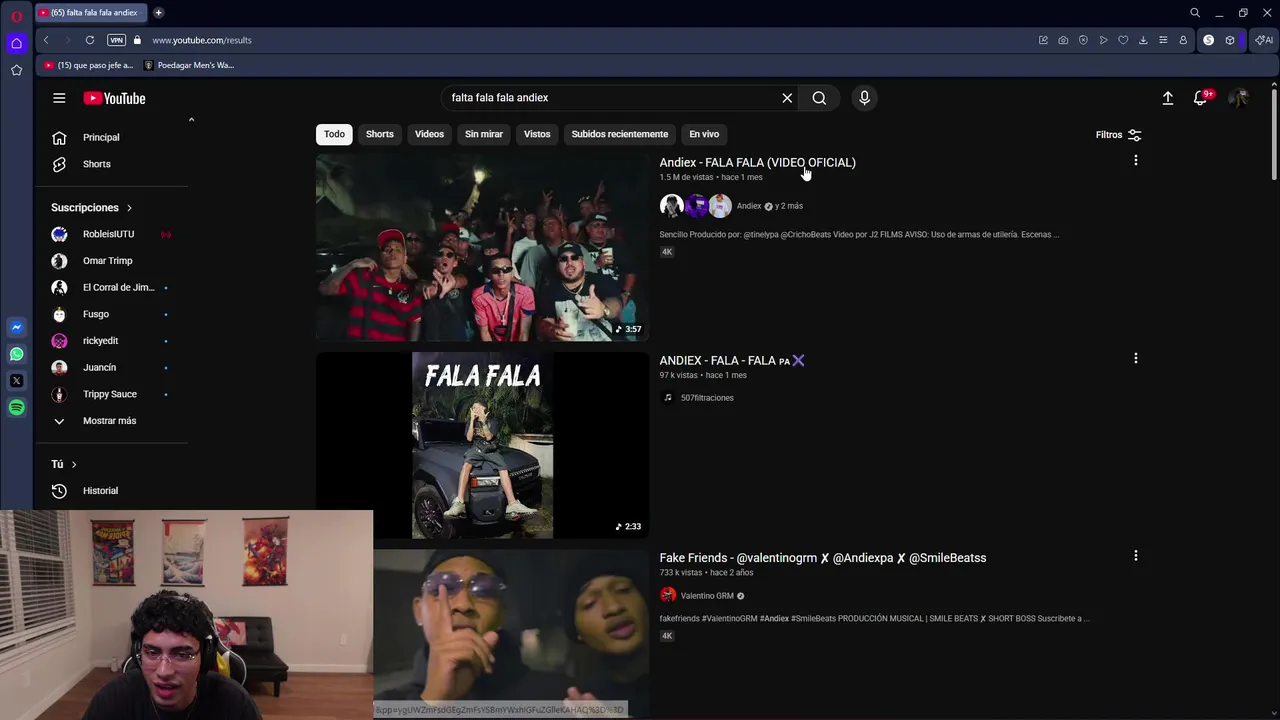Image resolution: width=1280 pixels, height=720 pixels.
Task: Open the edit page pencil icon in toolbar
Action: pyautogui.click(x=1043, y=40)
